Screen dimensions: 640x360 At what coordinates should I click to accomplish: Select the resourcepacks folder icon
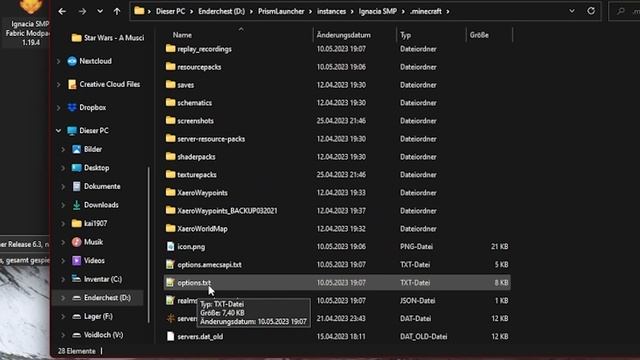tap(171, 67)
